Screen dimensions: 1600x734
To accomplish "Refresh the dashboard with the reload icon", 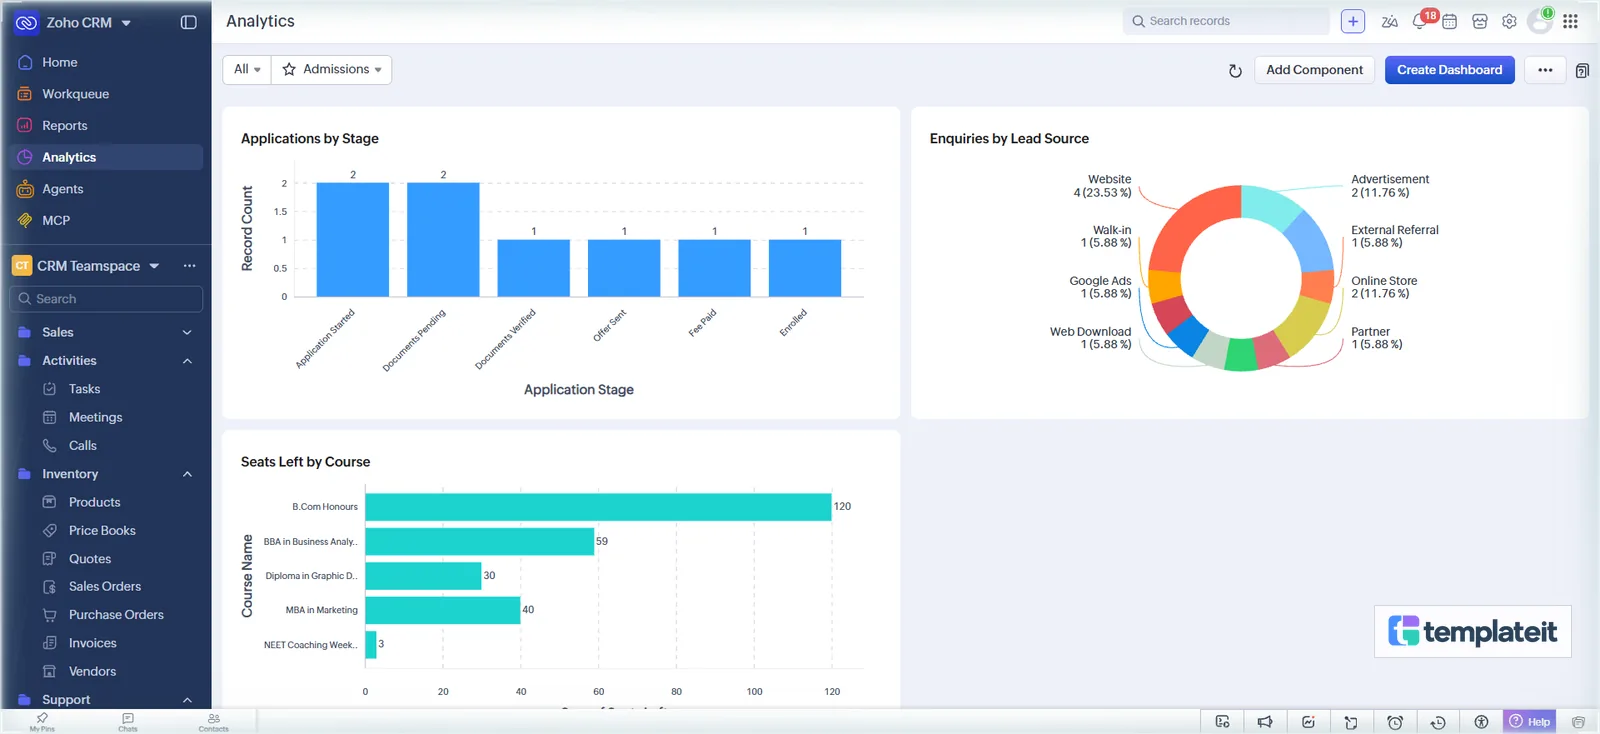I will pyautogui.click(x=1235, y=70).
